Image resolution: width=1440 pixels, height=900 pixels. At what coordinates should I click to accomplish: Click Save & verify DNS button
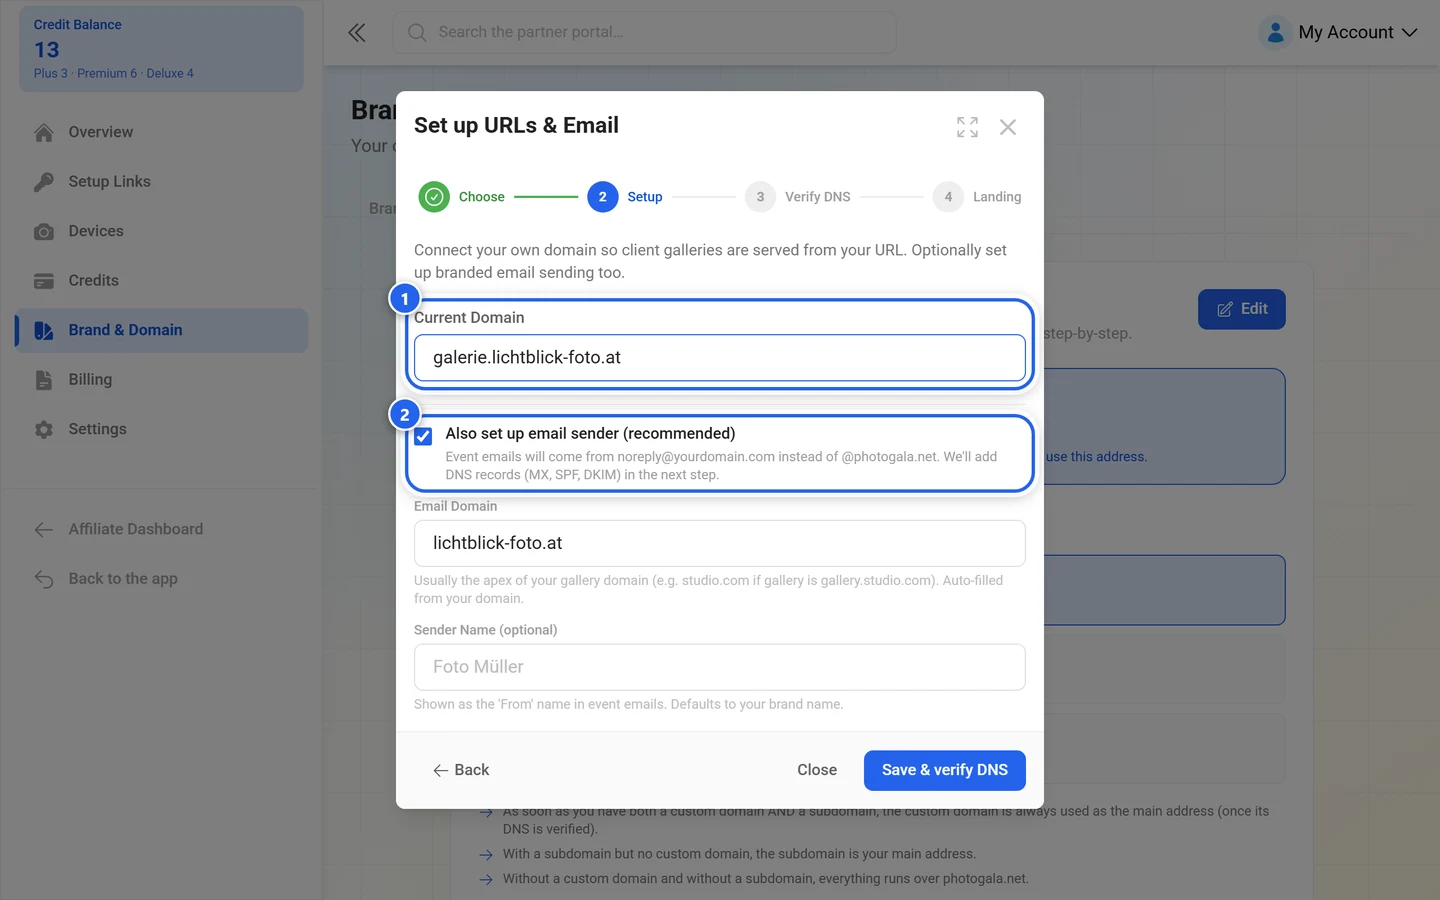tap(945, 770)
